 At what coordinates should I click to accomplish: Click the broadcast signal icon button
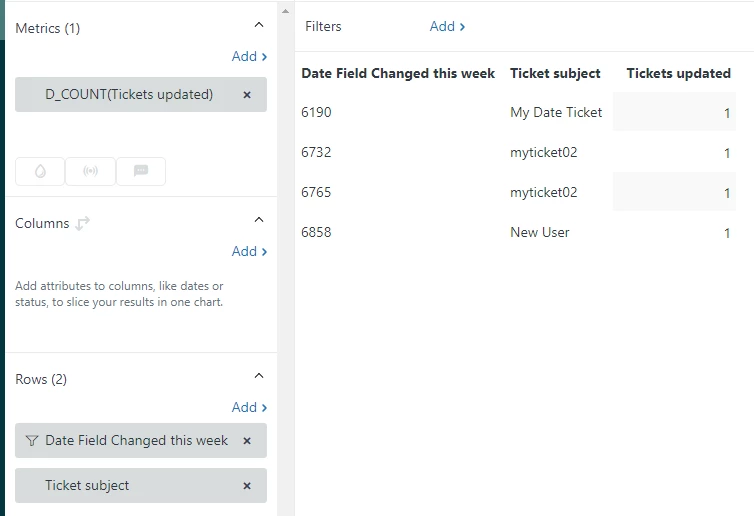pyautogui.click(x=91, y=171)
